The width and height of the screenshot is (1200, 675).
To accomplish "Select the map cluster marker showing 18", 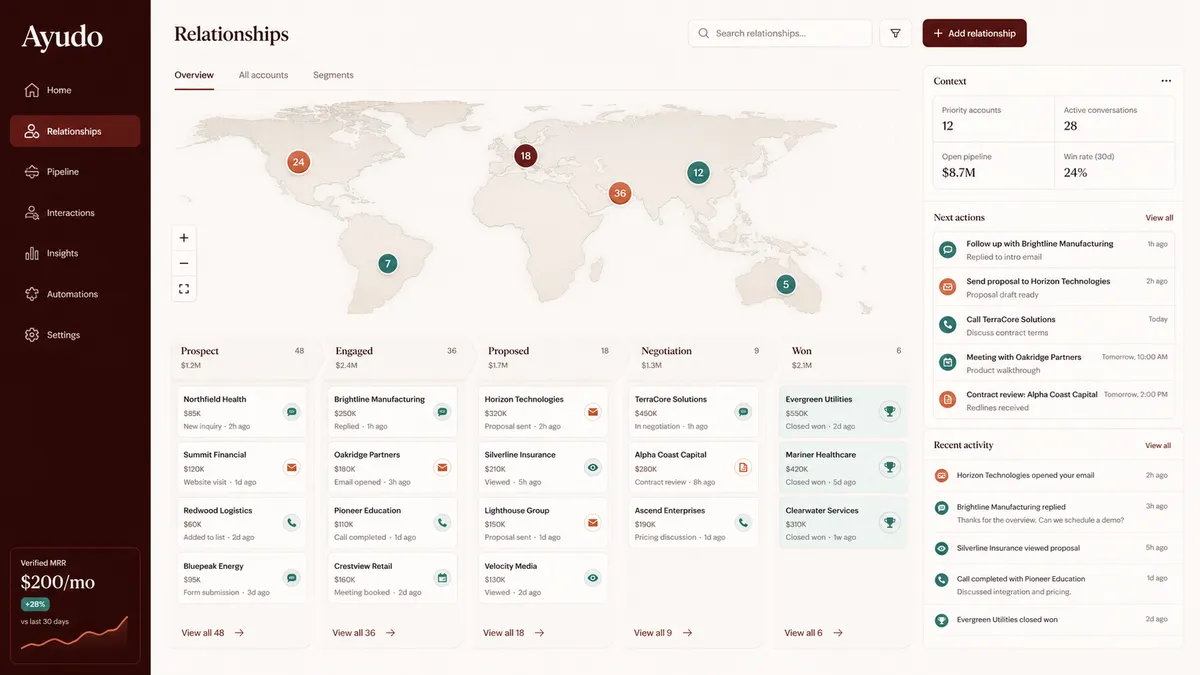I will pos(526,156).
